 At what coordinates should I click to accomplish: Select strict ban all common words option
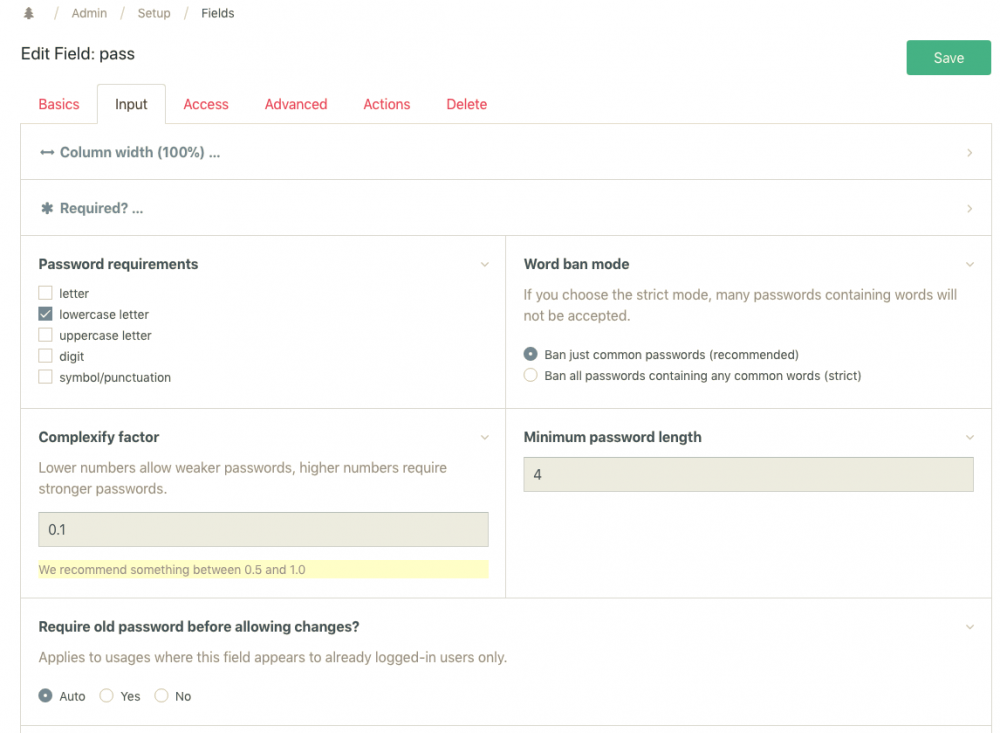pos(531,375)
